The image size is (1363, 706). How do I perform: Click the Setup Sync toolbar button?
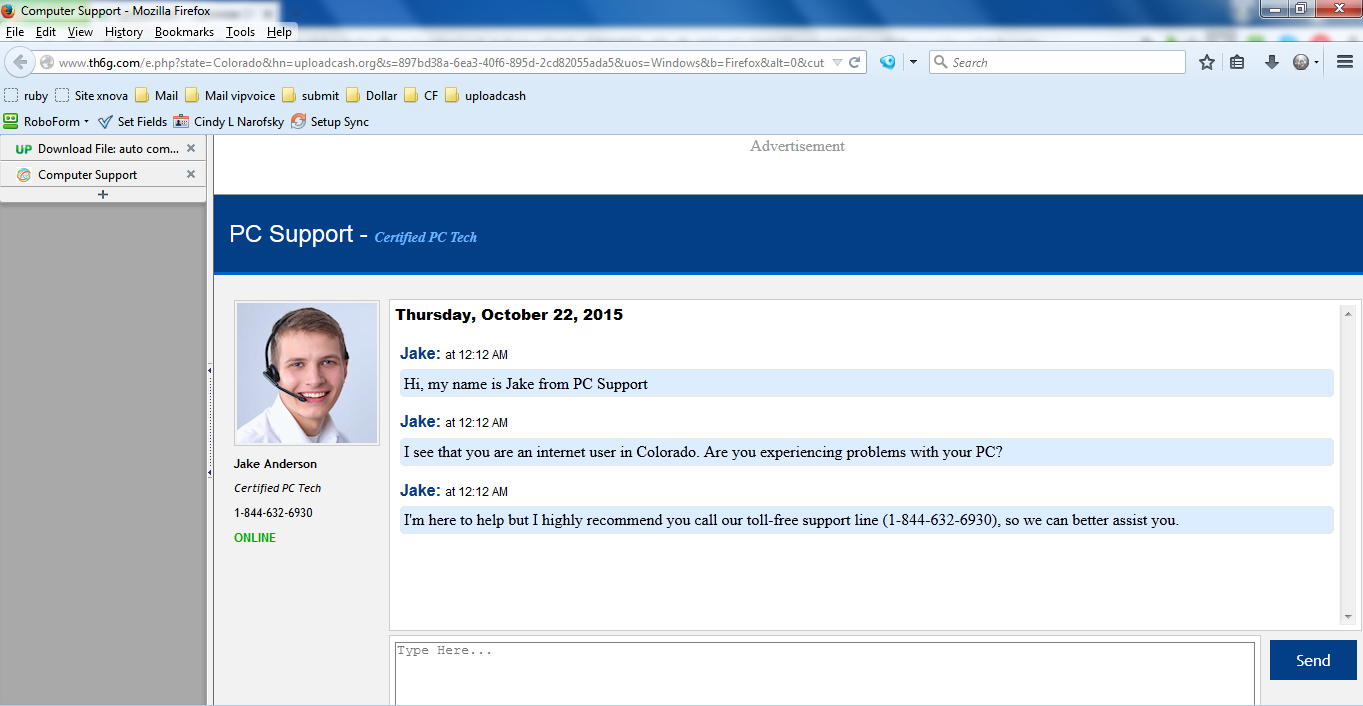click(330, 122)
